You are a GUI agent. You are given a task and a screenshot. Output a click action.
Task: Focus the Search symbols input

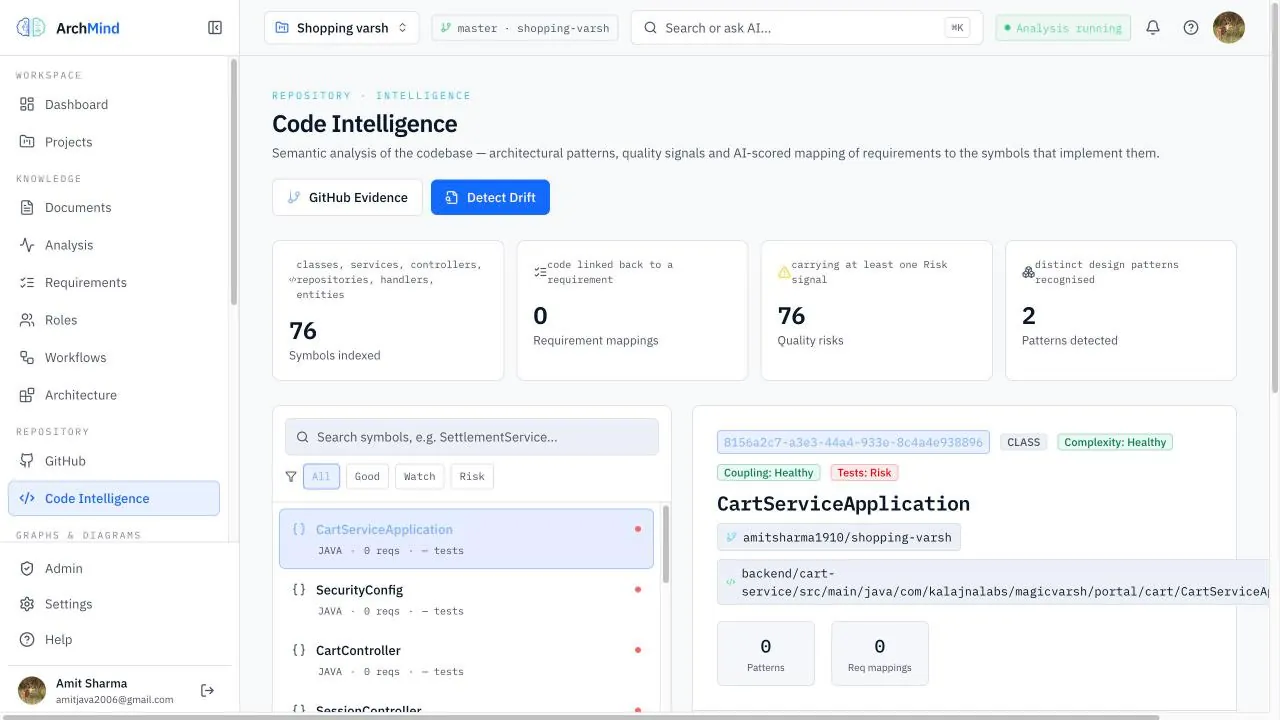[472, 437]
